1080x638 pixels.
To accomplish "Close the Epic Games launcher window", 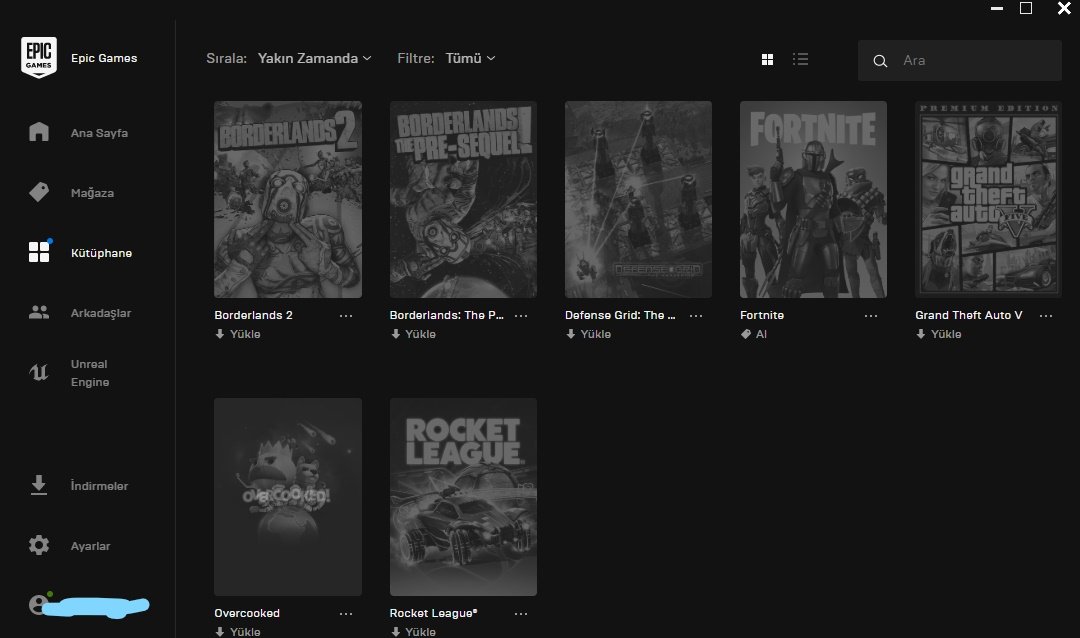I will [x=1064, y=8].
